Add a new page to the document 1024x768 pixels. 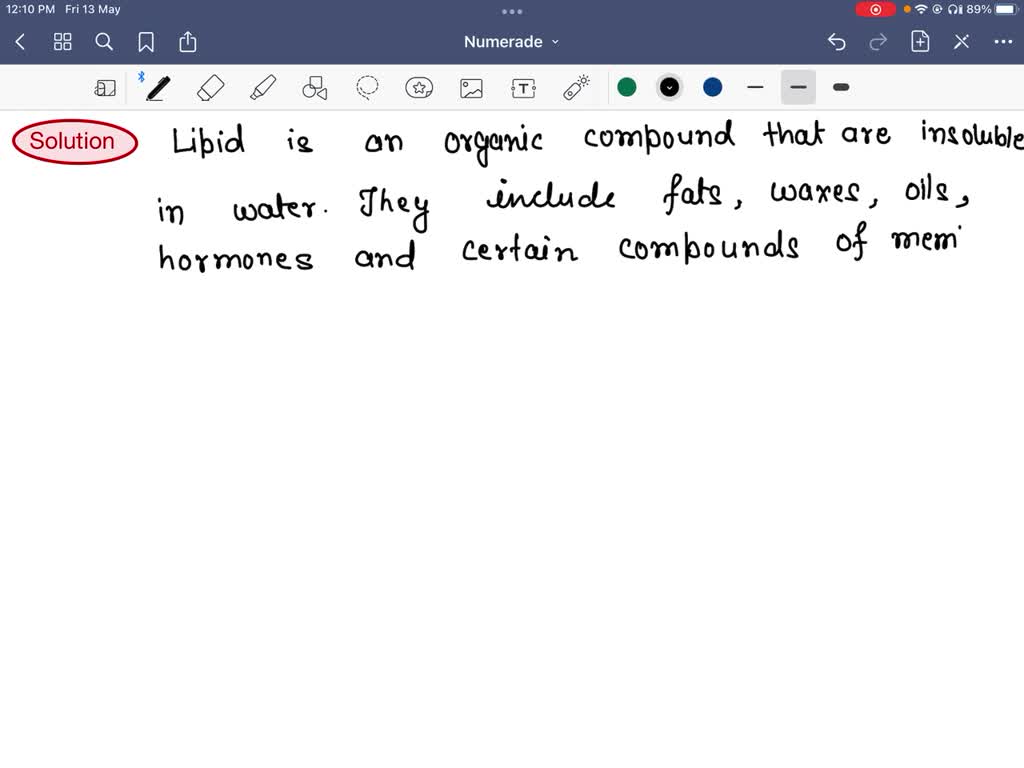919,42
